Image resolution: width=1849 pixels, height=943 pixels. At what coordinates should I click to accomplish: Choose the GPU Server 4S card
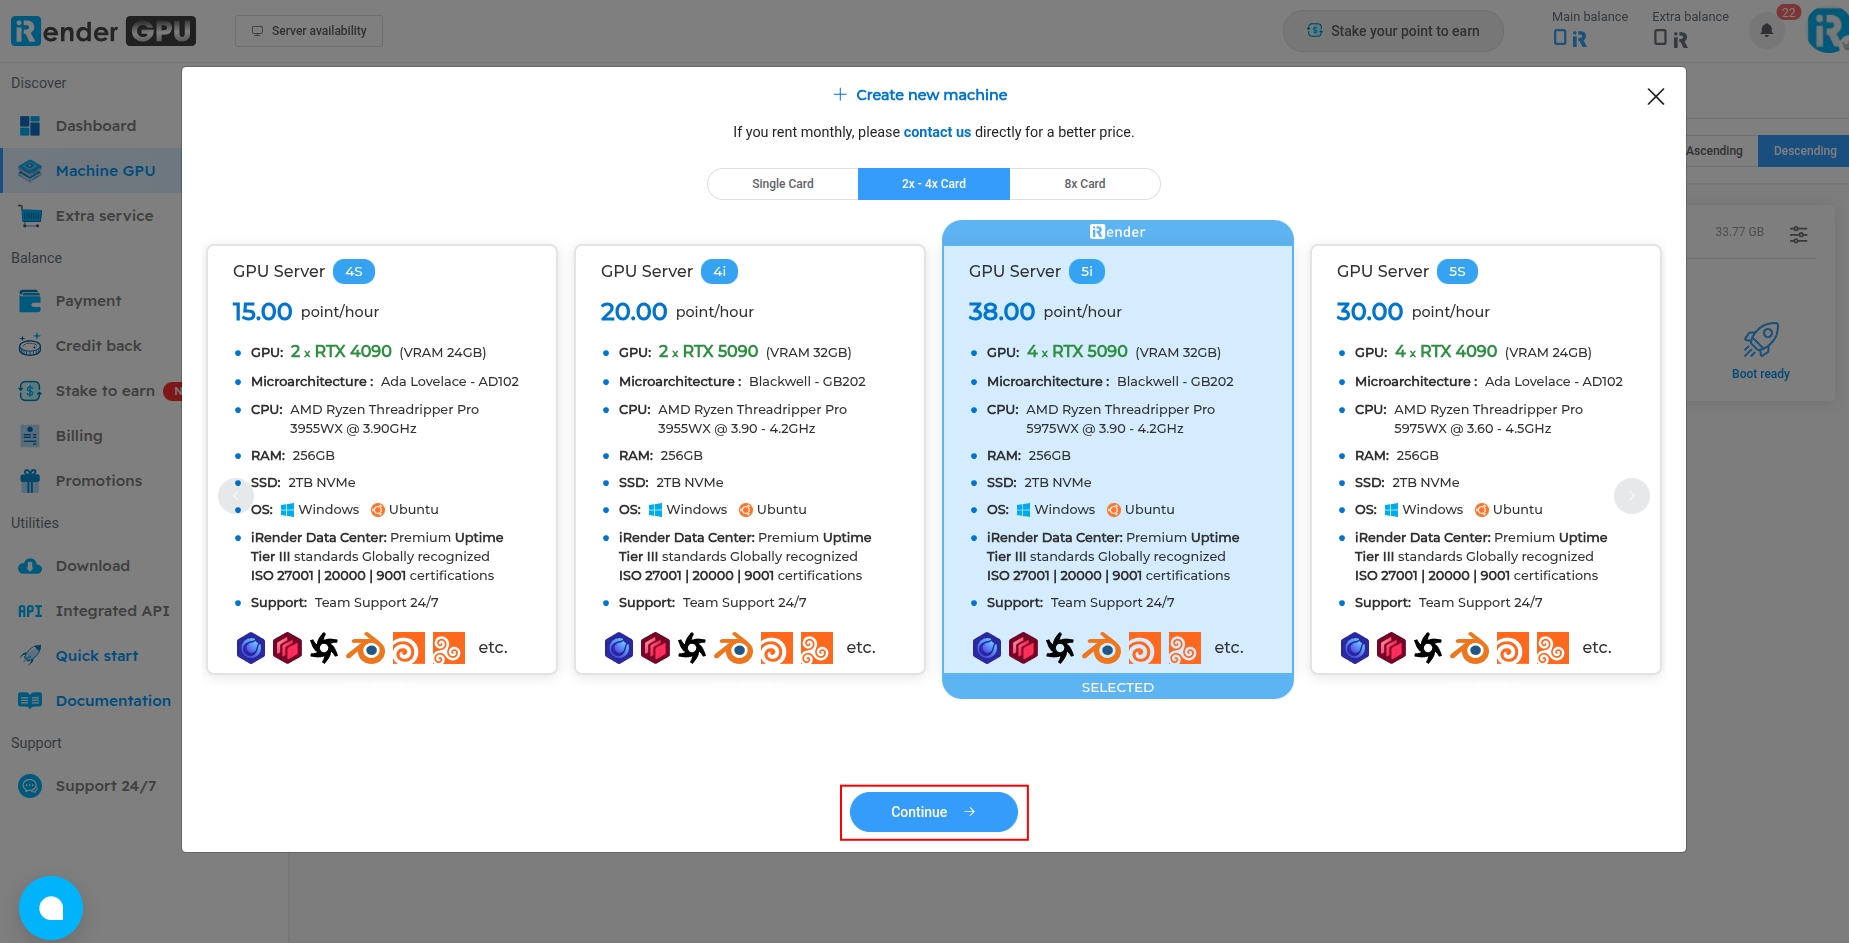pos(382,459)
